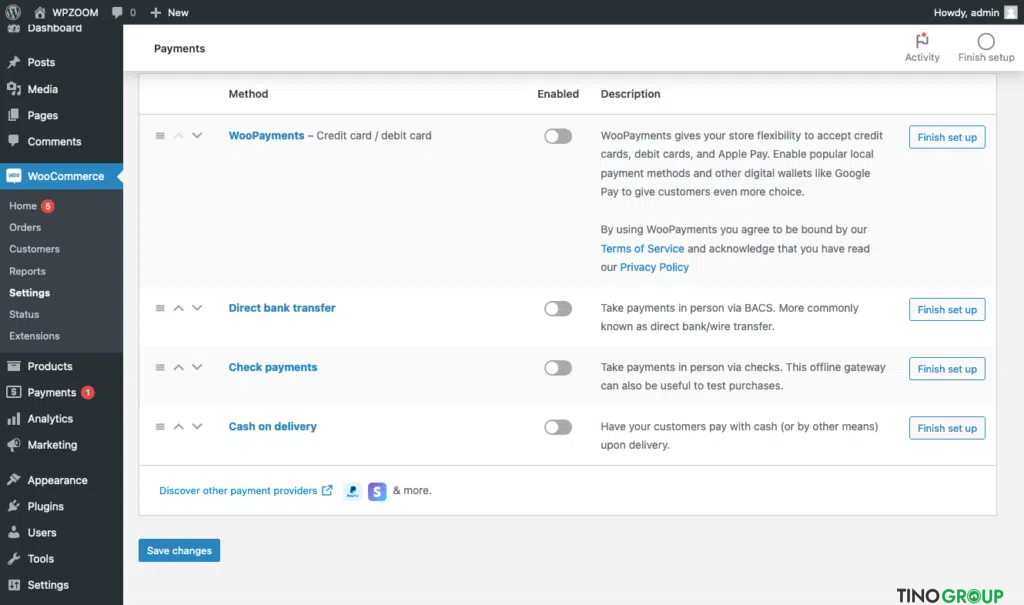Move Direct bank transfer down

coord(197,308)
